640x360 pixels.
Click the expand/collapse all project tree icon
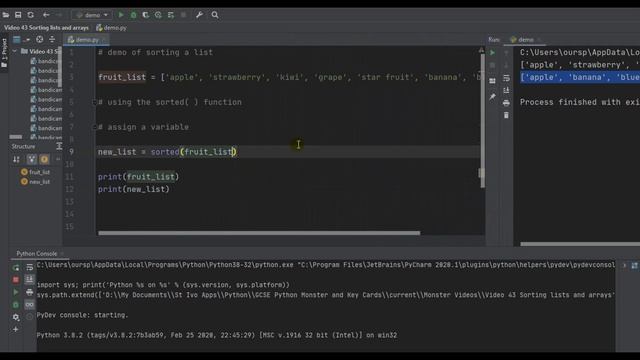coord(52,40)
